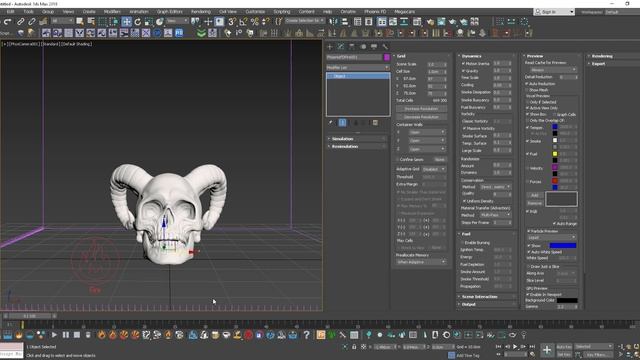This screenshot has height=360, width=640.
Task: Toggle the Gravity checkbox in Dynamics
Action: click(x=463, y=71)
